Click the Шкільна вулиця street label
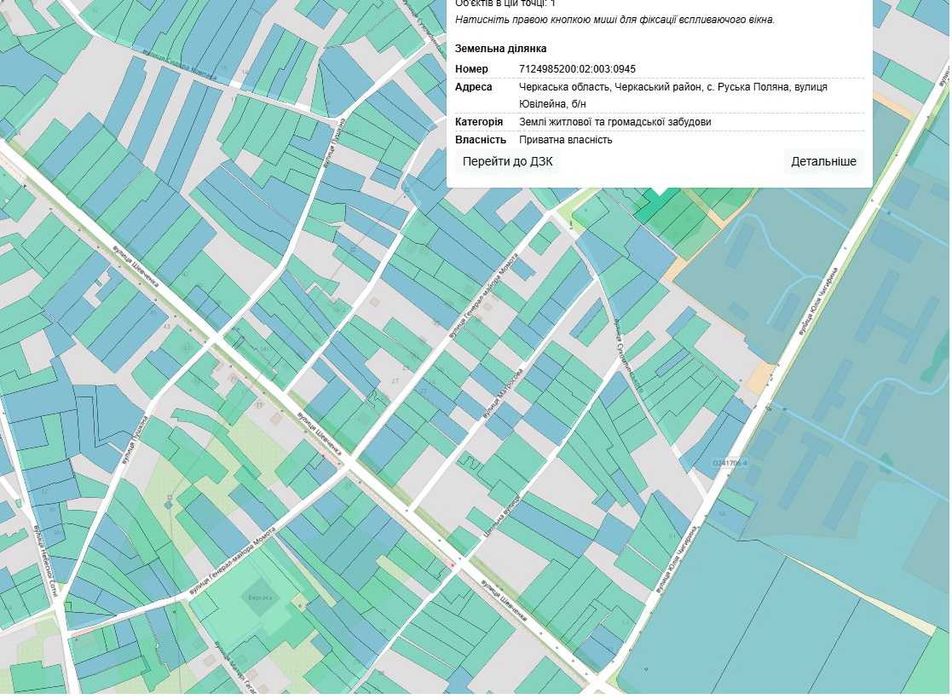 coord(503,517)
